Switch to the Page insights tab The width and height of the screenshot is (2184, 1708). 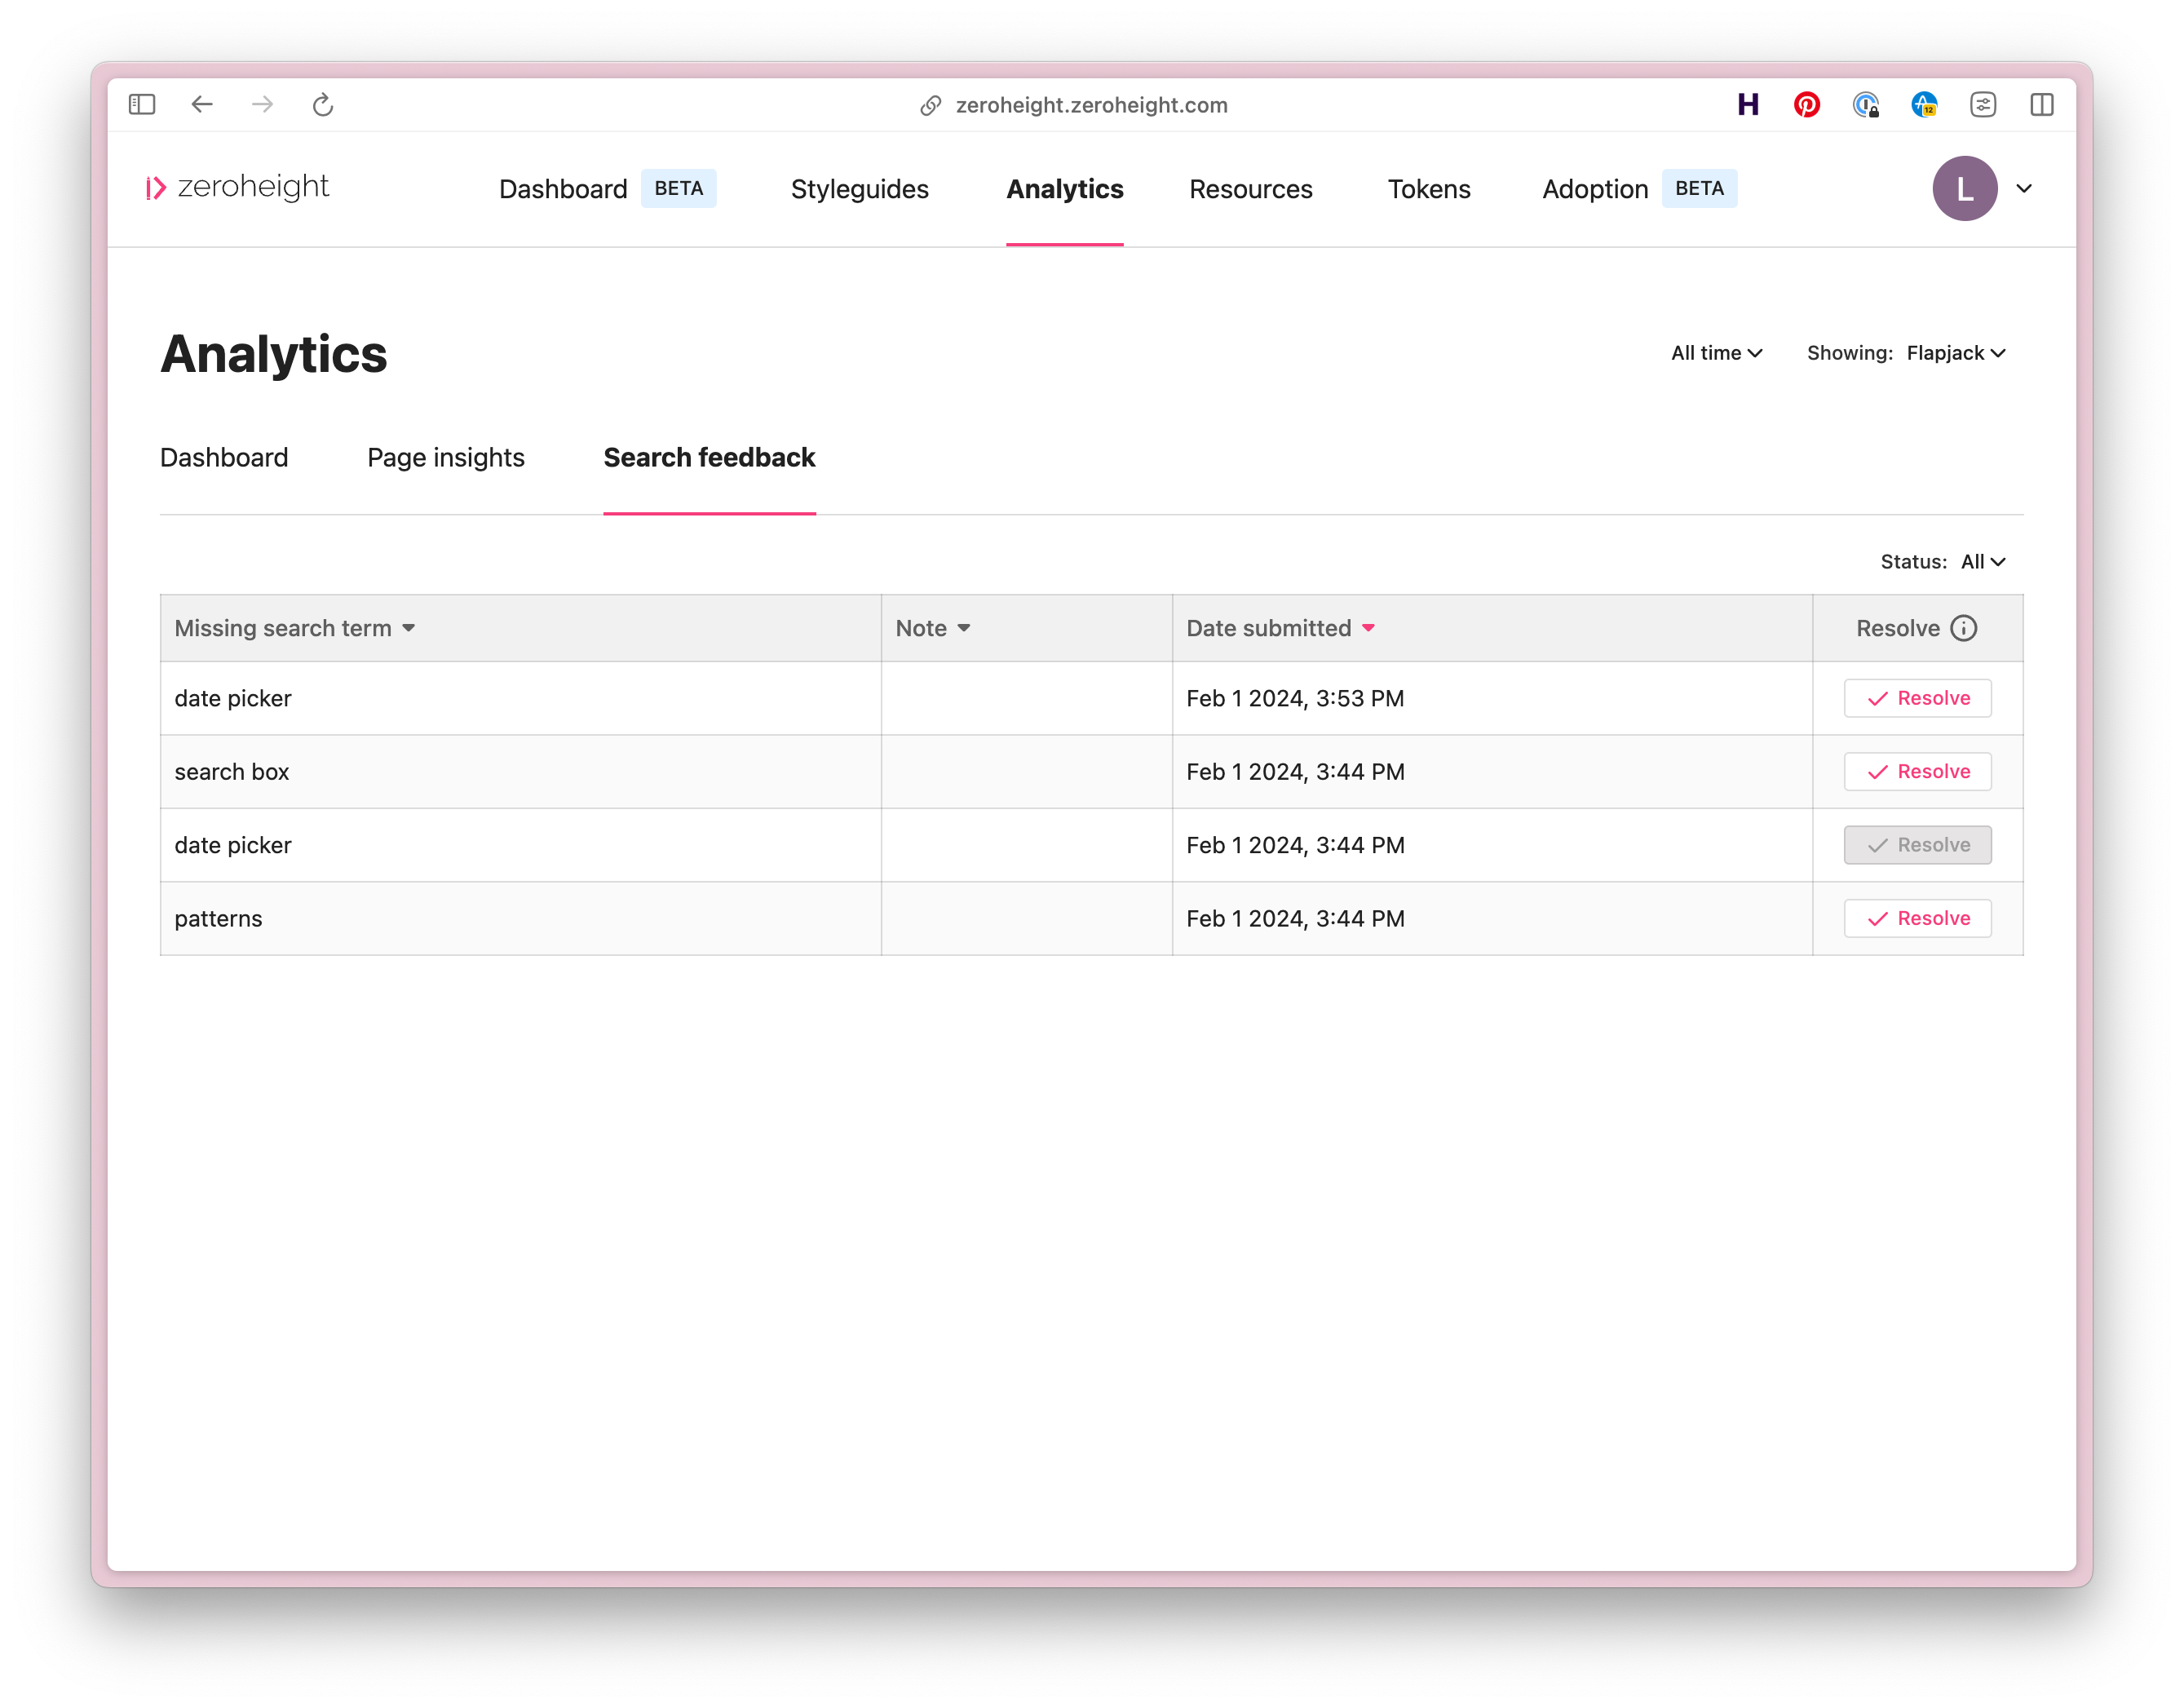click(446, 457)
